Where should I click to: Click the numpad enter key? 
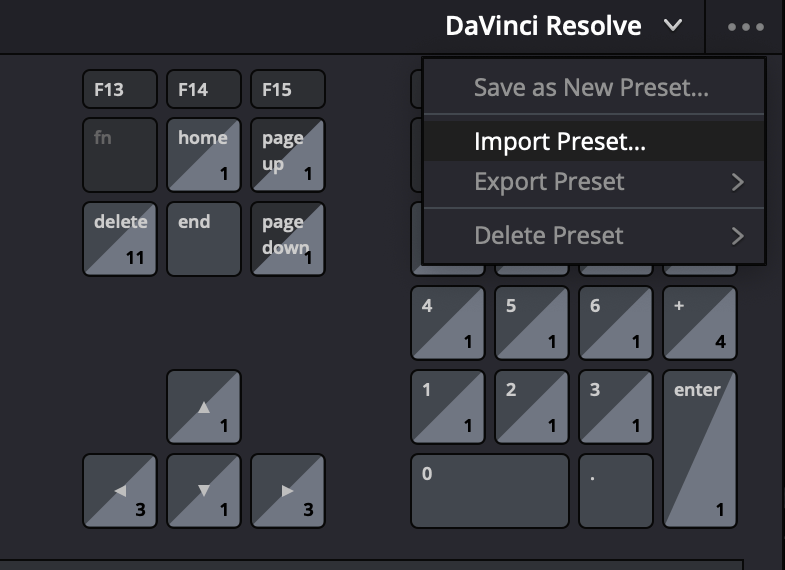click(x=700, y=449)
